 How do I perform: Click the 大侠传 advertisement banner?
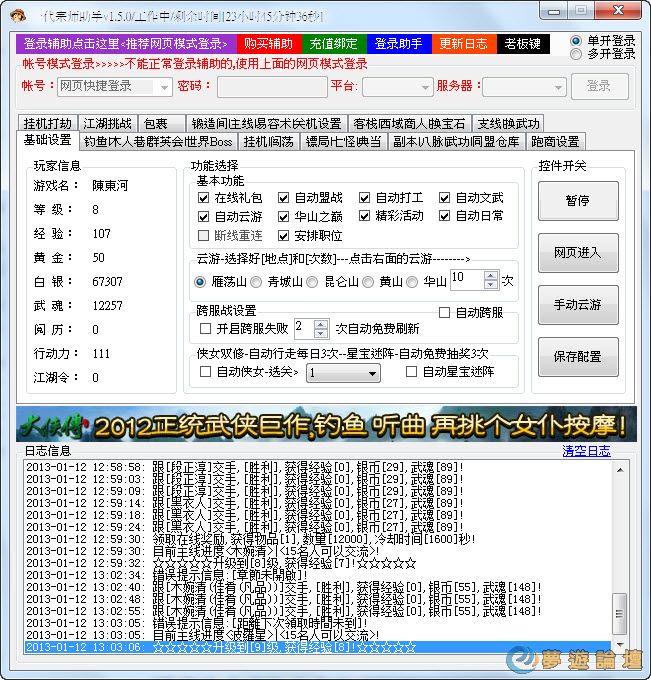(x=325, y=424)
